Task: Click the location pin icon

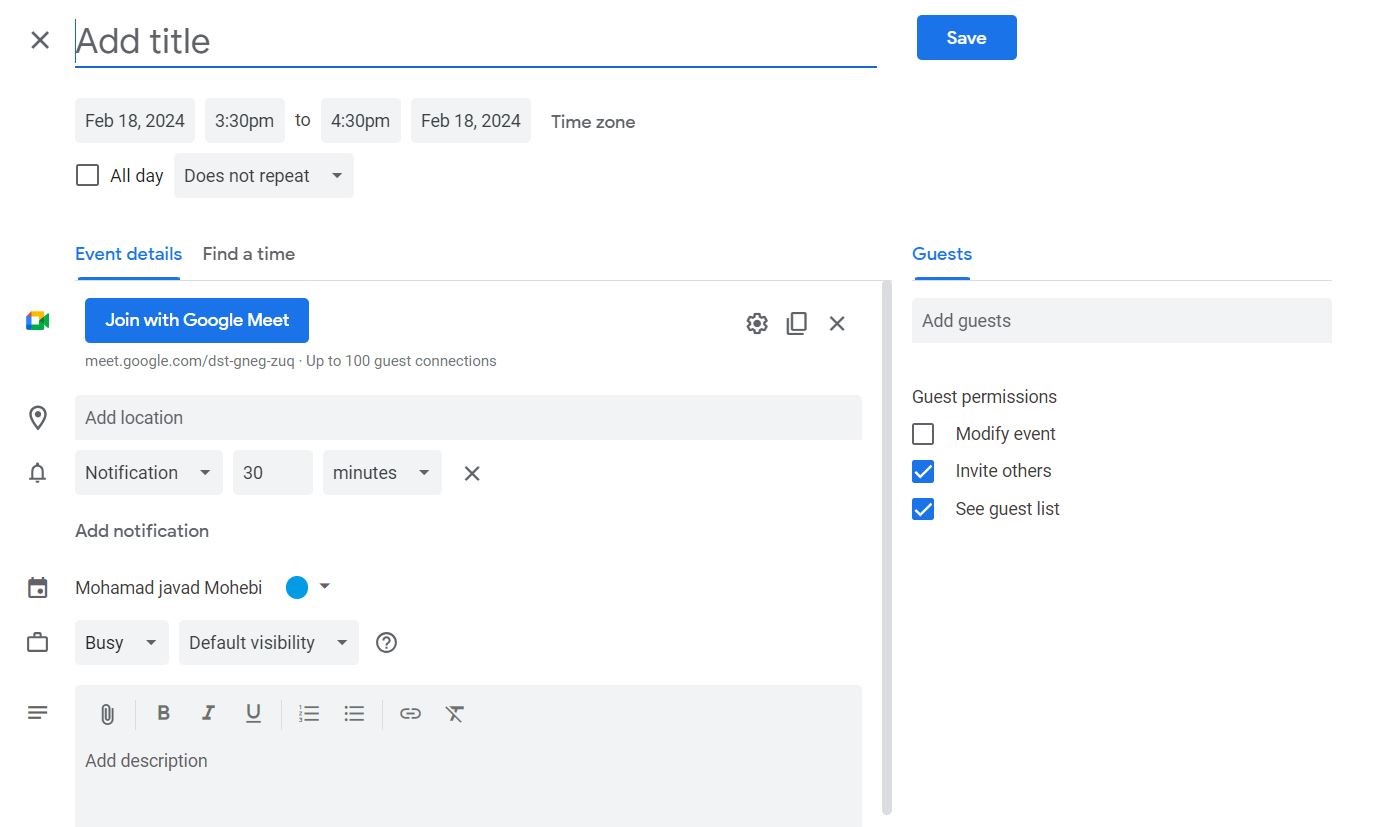Action: [38, 418]
